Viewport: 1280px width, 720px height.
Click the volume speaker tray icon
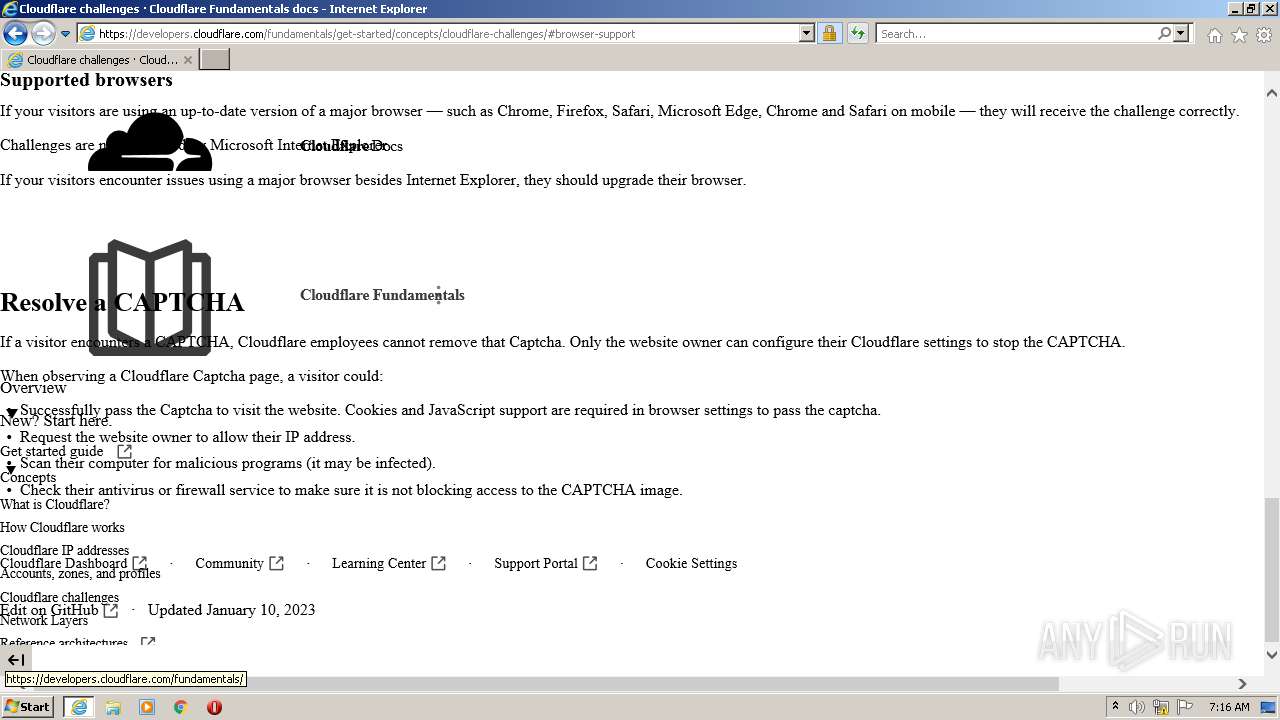point(1137,707)
